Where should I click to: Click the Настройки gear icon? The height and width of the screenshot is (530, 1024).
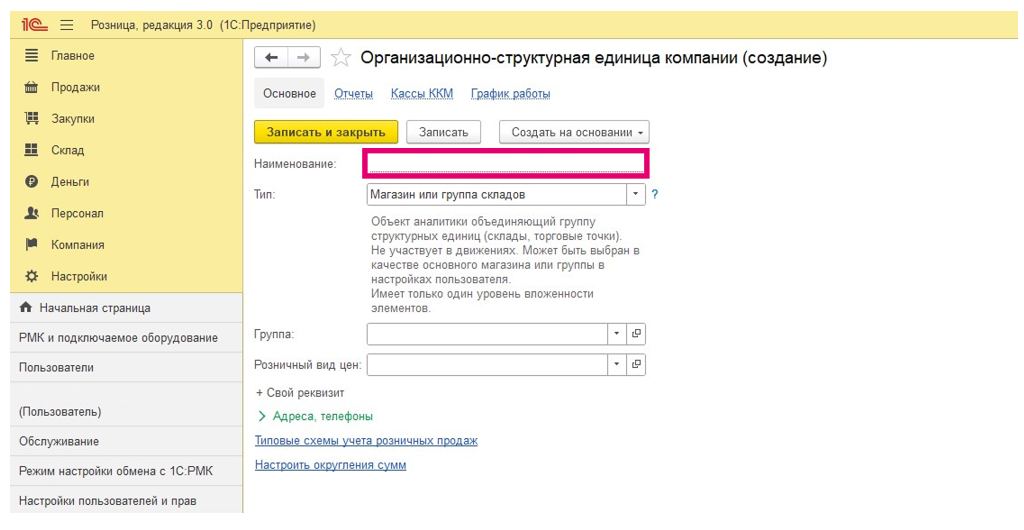pos(31,276)
